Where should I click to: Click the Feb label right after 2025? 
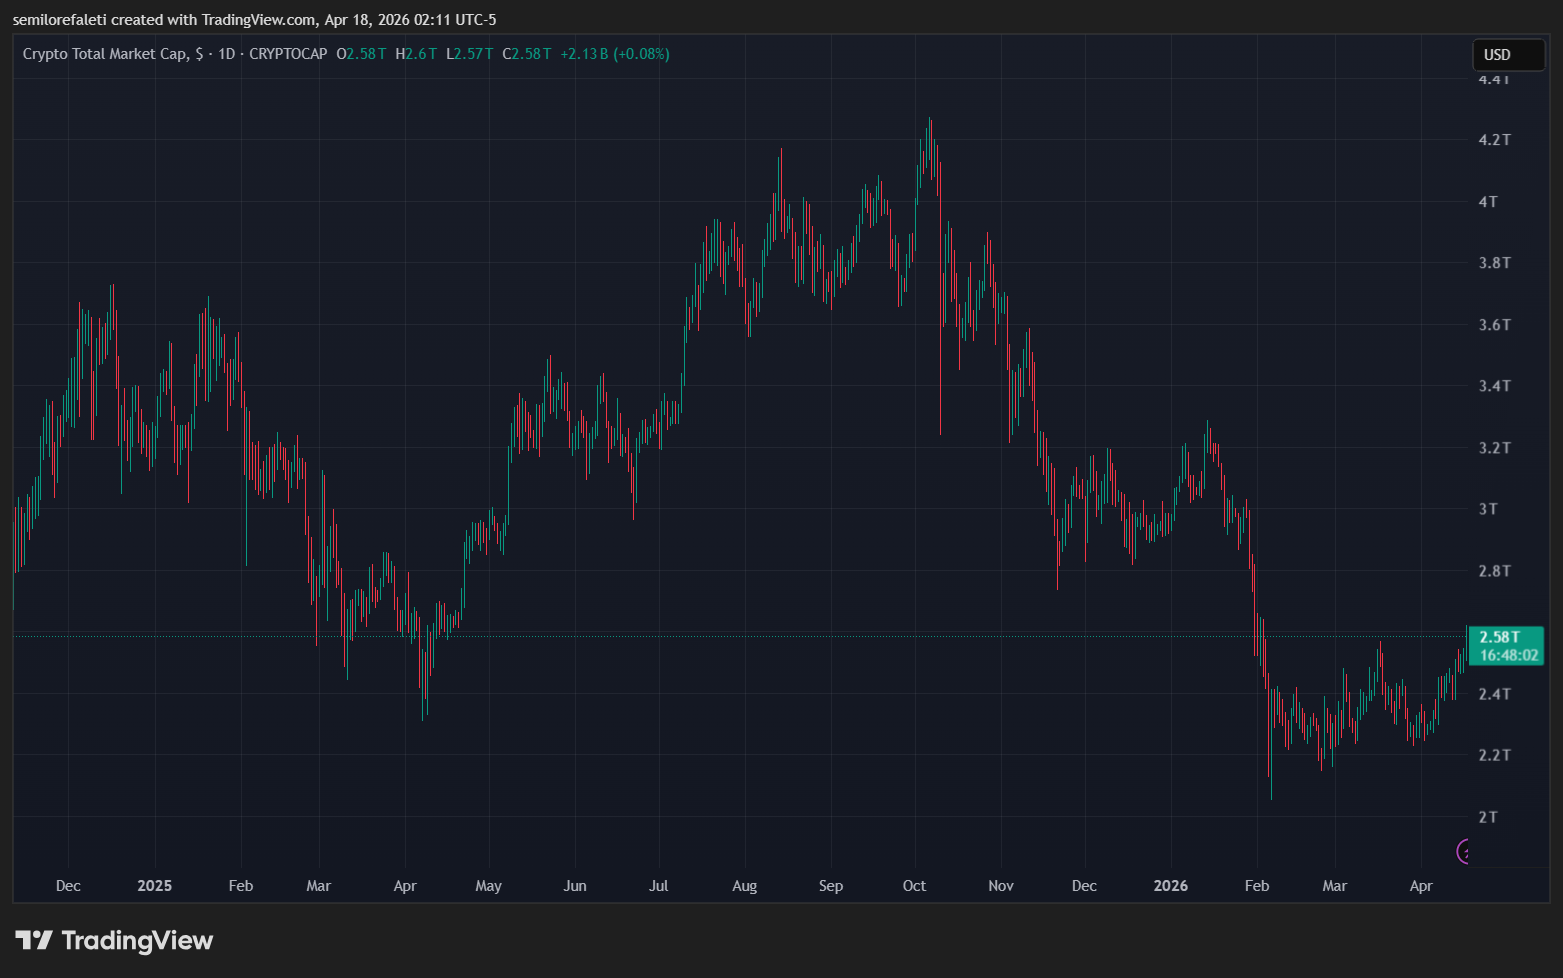(x=241, y=886)
